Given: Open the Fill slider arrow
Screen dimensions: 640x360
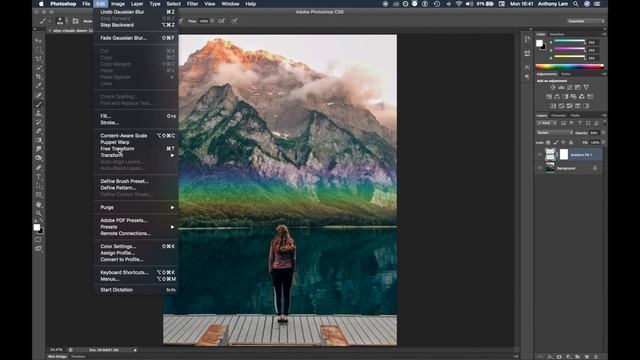Looking at the screenshot, I should [603, 142].
